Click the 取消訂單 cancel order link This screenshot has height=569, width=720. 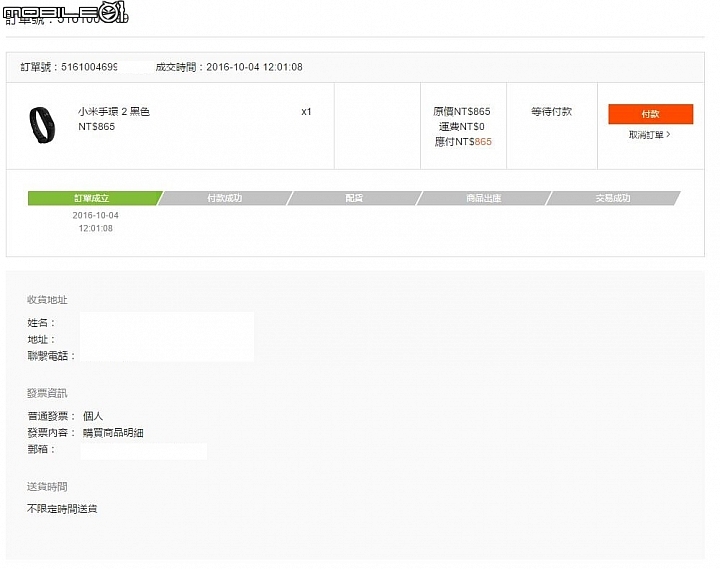coord(649,135)
